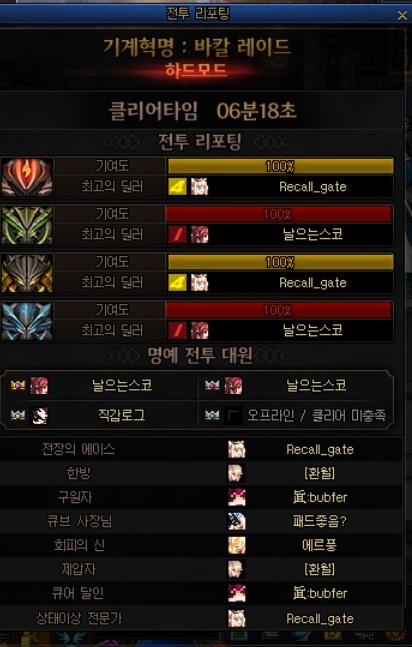Click the gold crown next to 날으는스코
Viewport: 412px width, 647px height.
tap(18, 385)
